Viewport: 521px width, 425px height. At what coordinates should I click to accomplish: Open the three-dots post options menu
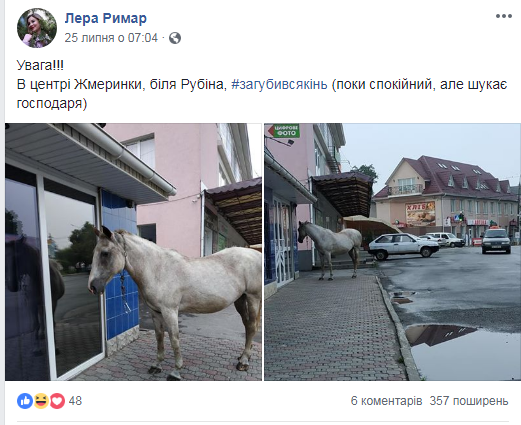point(504,16)
